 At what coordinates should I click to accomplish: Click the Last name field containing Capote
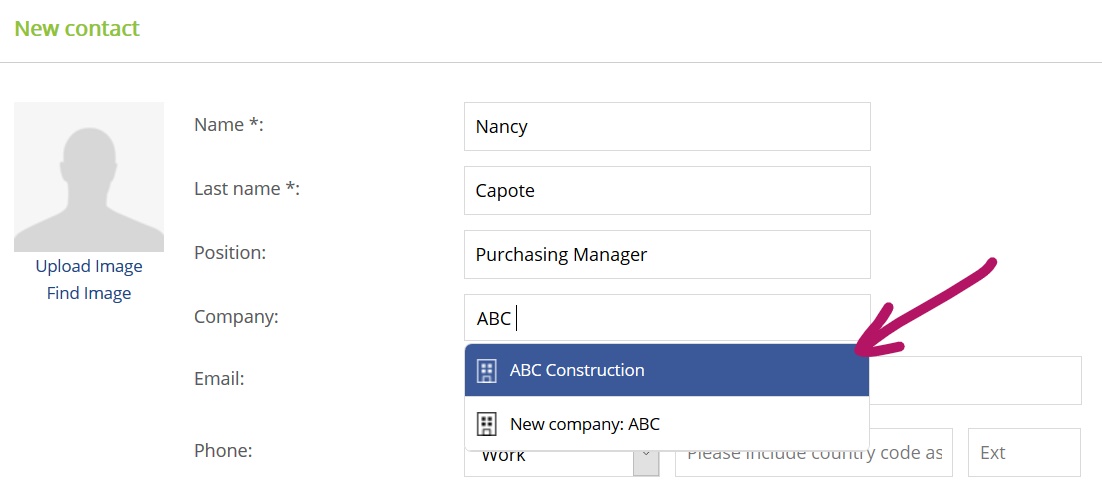click(x=667, y=190)
